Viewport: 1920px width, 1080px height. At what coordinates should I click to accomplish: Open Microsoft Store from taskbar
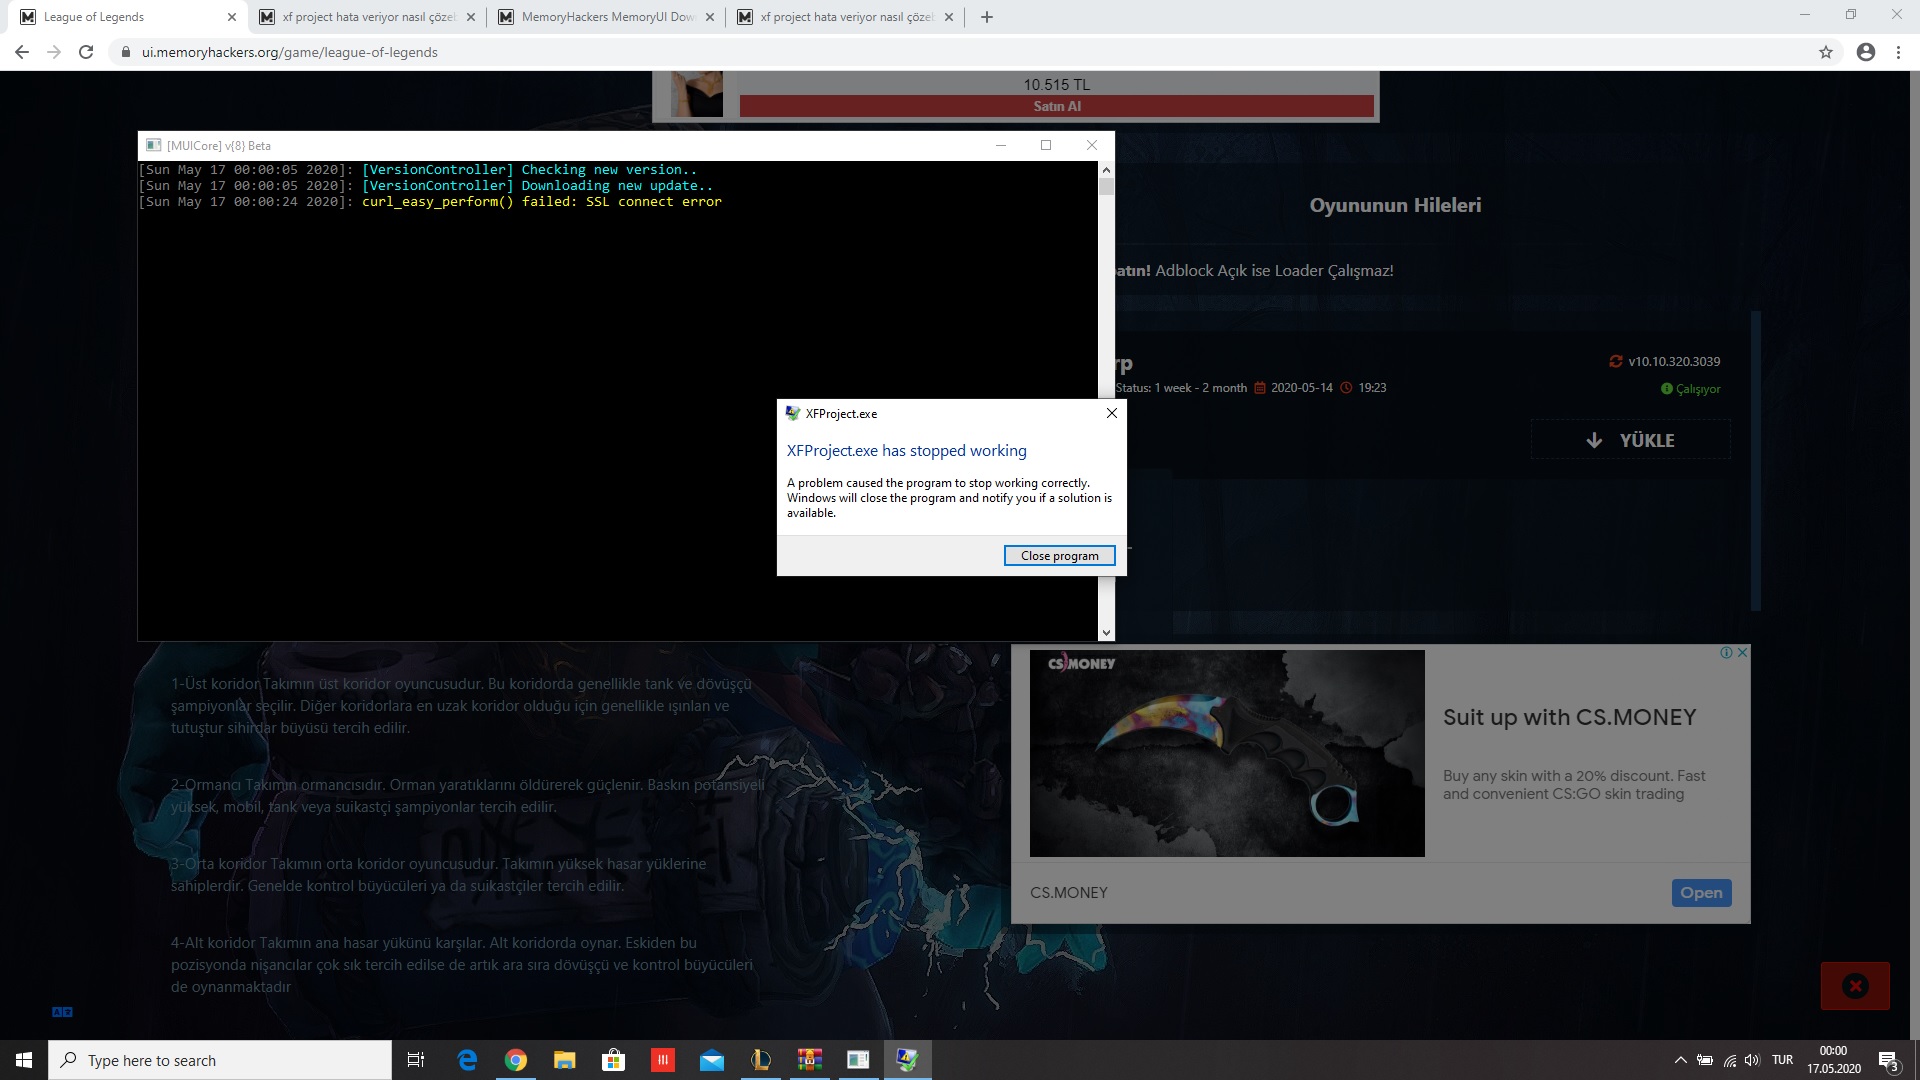pos(614,1060)
